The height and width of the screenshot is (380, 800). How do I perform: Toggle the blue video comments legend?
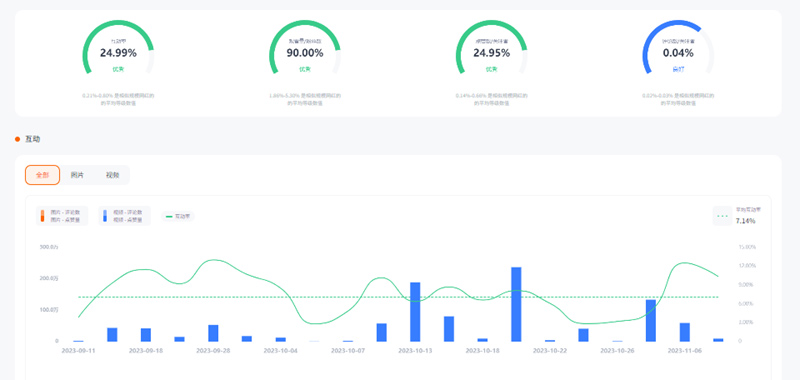(124, 216)
